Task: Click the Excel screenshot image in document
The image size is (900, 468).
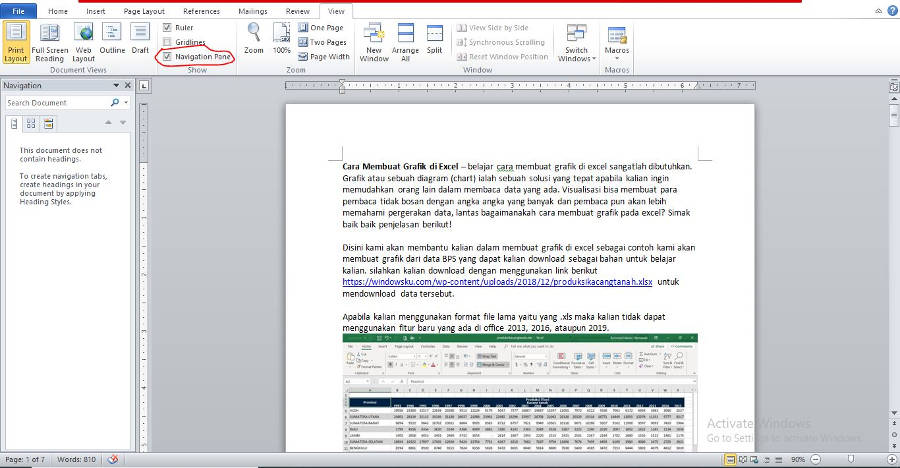Action: point(520,392)
